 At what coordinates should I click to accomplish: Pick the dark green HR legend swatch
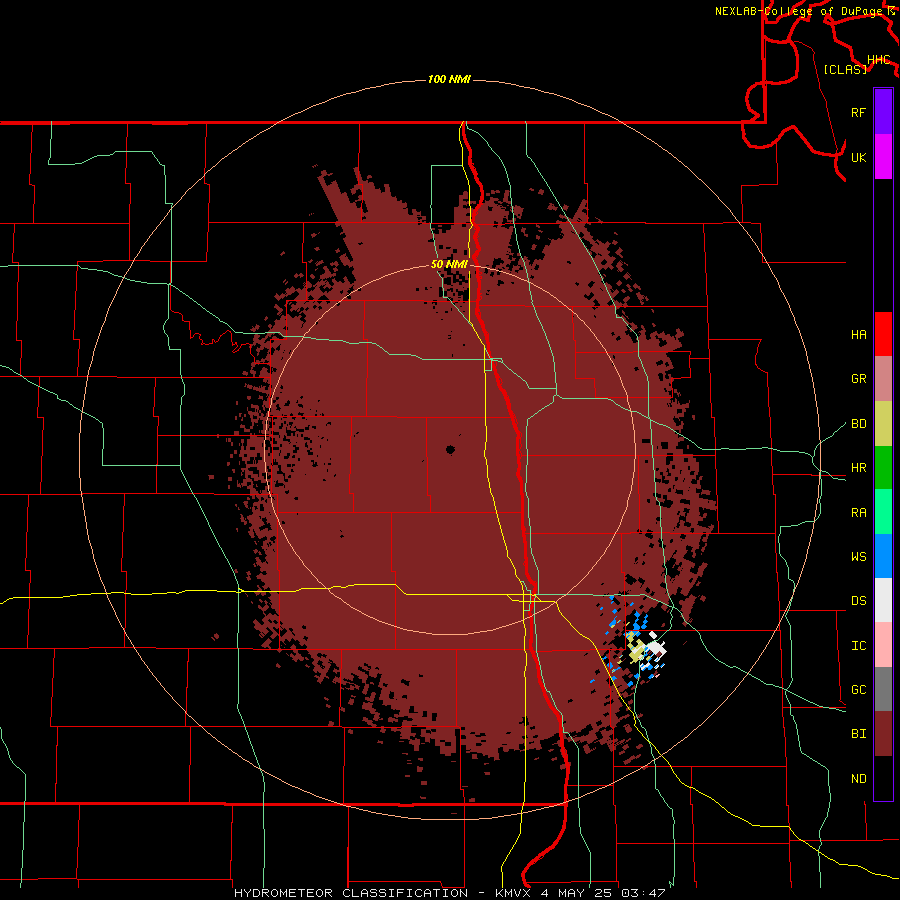click(x=883, y=467)
